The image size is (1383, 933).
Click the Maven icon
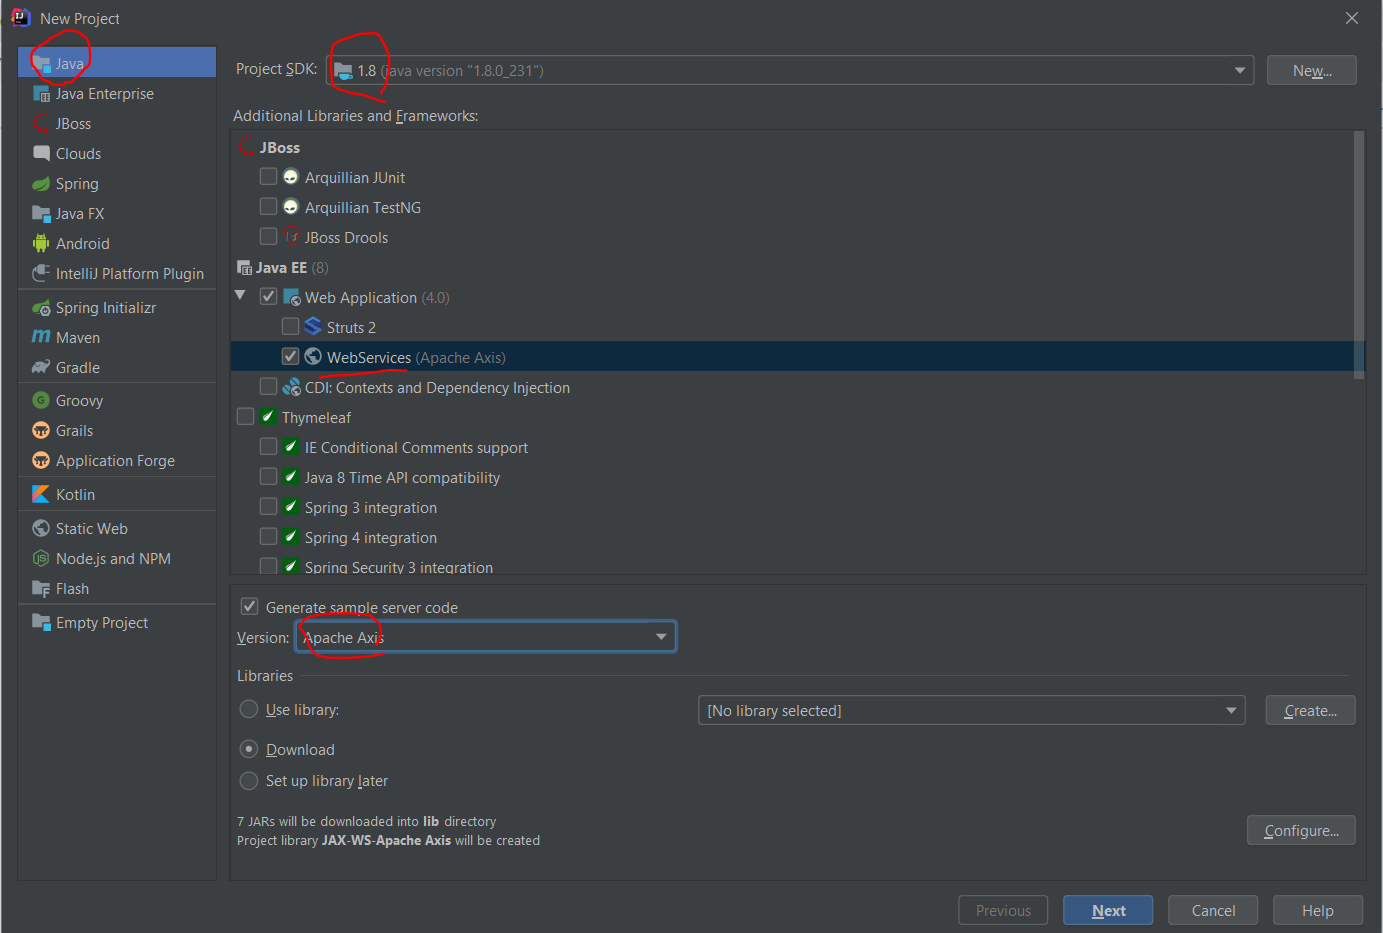pyautogui.click(x=41, y=338)
